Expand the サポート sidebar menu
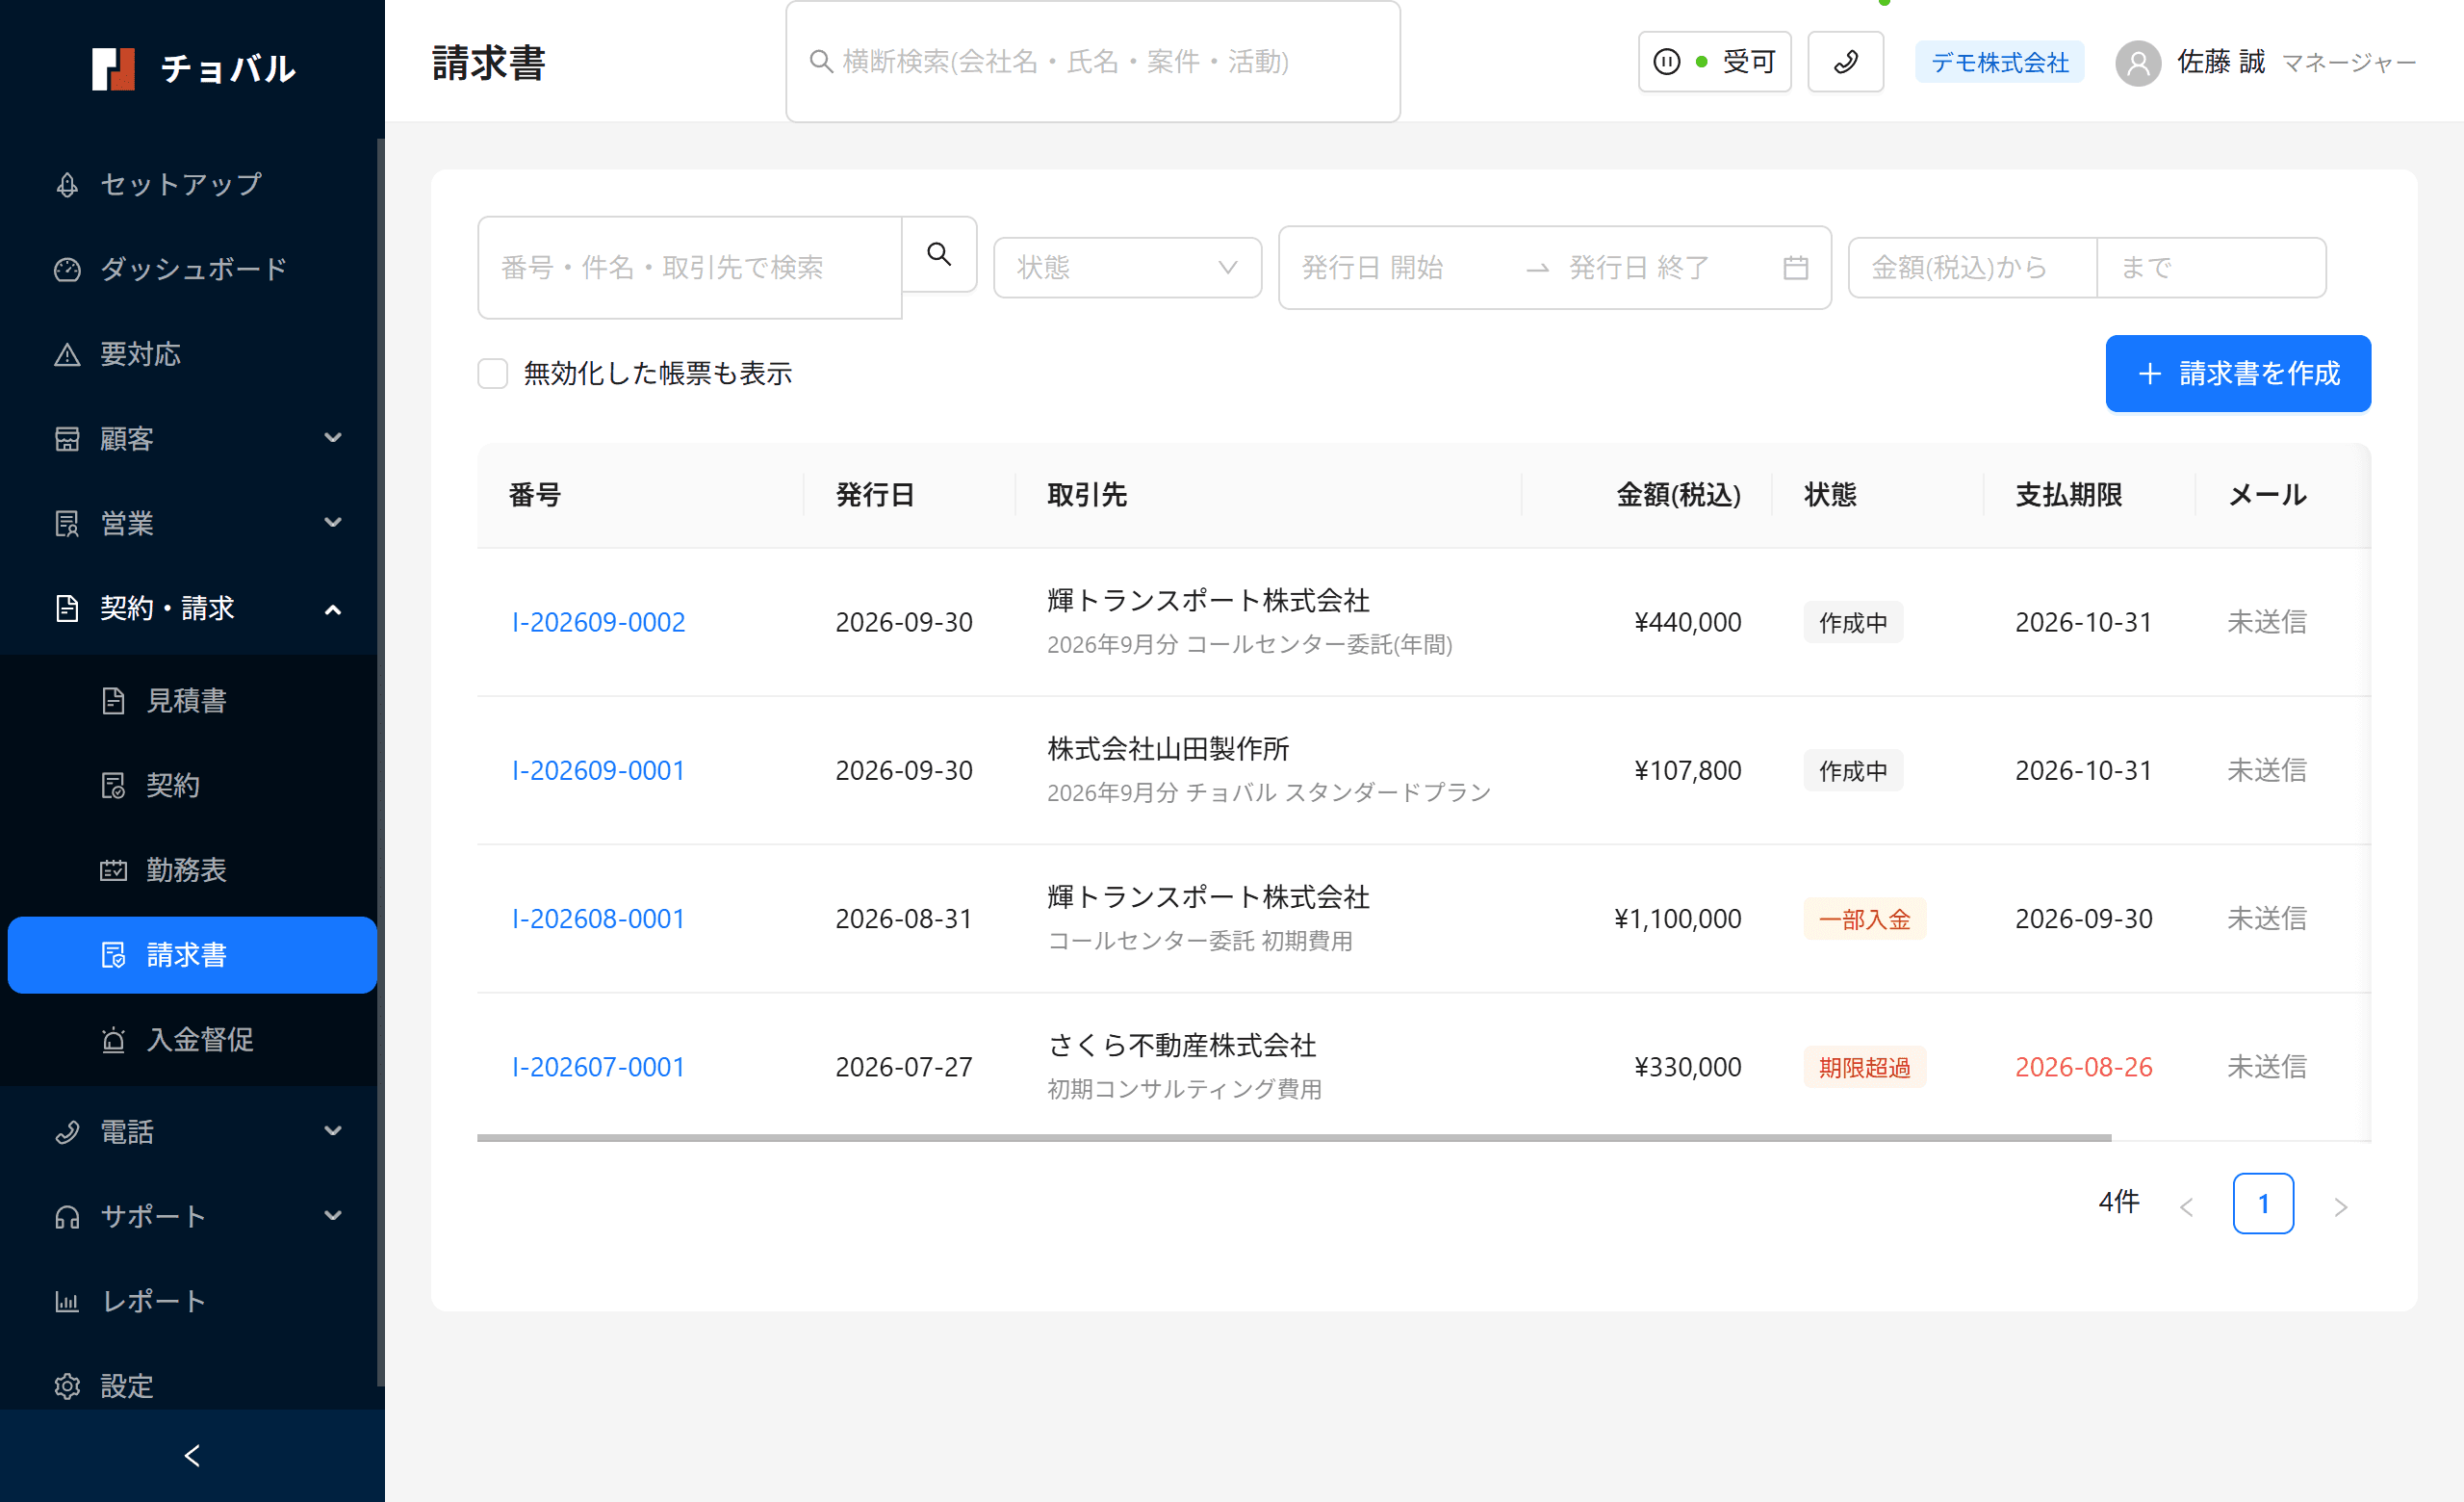The image size is (2464, 1502). click(x=192, y=1217)
